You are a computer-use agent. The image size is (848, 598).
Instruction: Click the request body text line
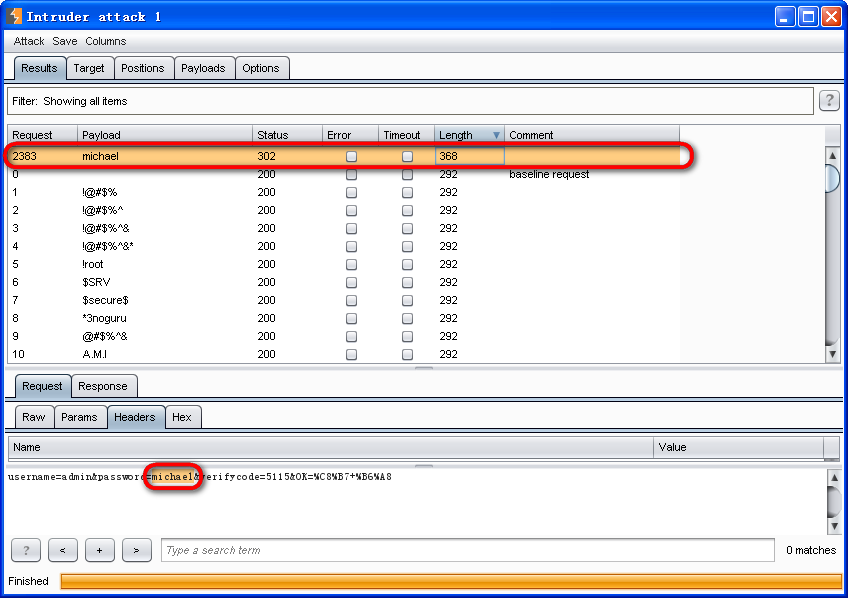pyautogui.click(x=200, y=476)
